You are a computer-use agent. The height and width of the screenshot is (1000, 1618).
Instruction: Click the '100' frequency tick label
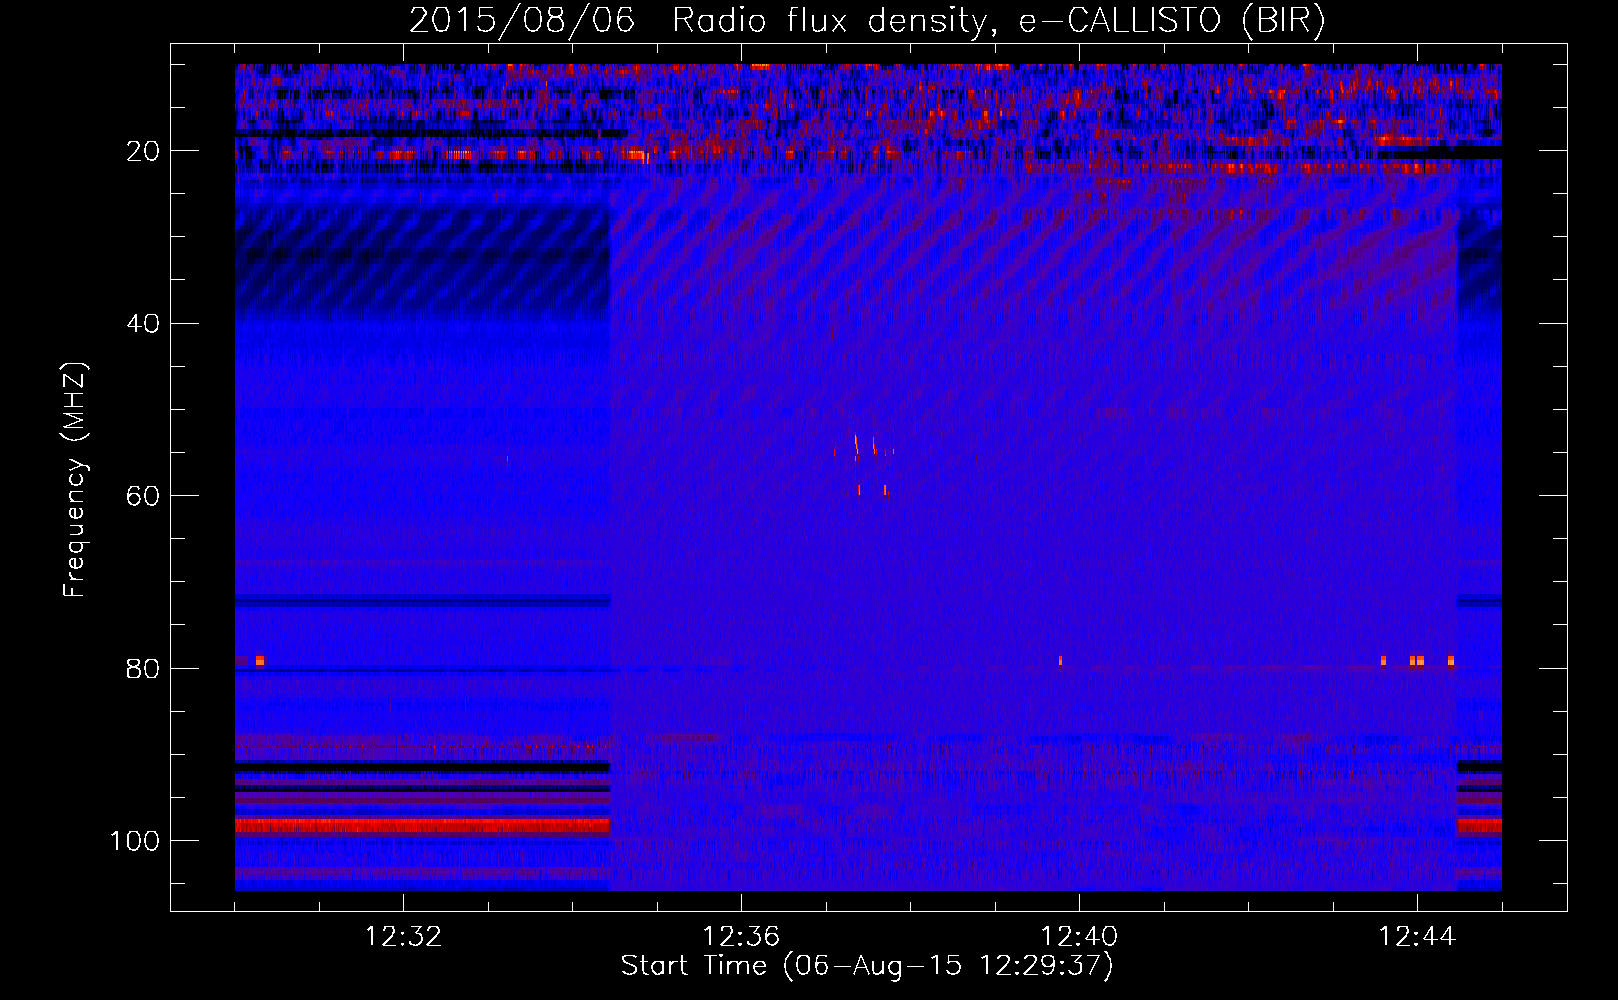(135, 841)
